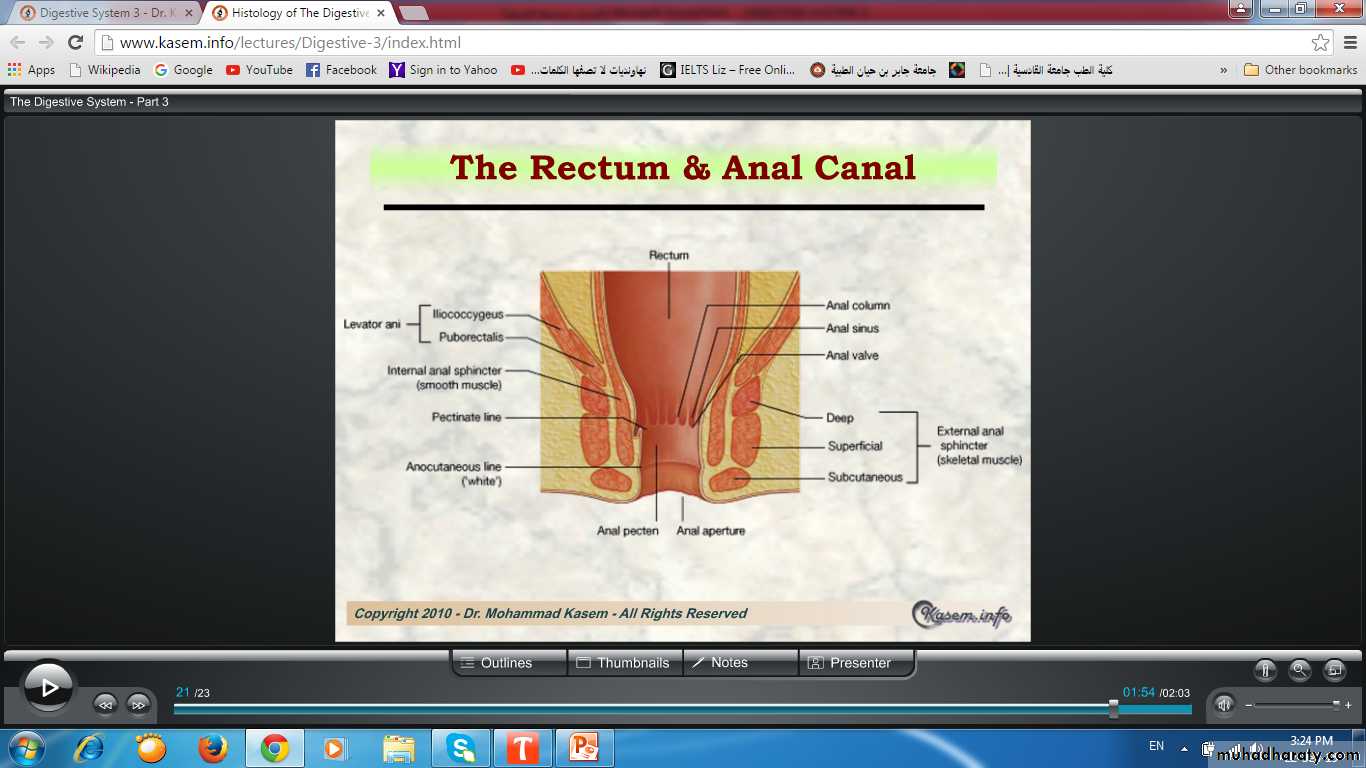The width and height of the screenshot is (1366, 768).
Task: Switch to the Thumbnails tab
Action: pos(624,663)
